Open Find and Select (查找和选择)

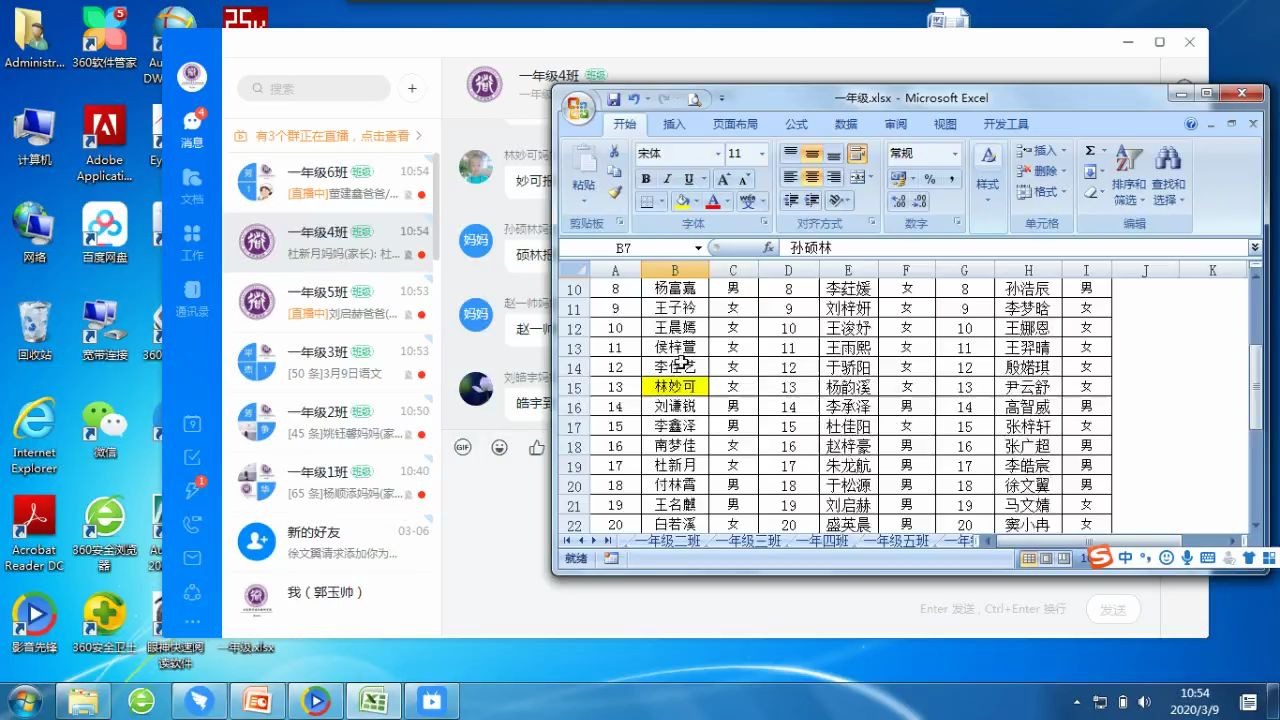(1168, 174)
